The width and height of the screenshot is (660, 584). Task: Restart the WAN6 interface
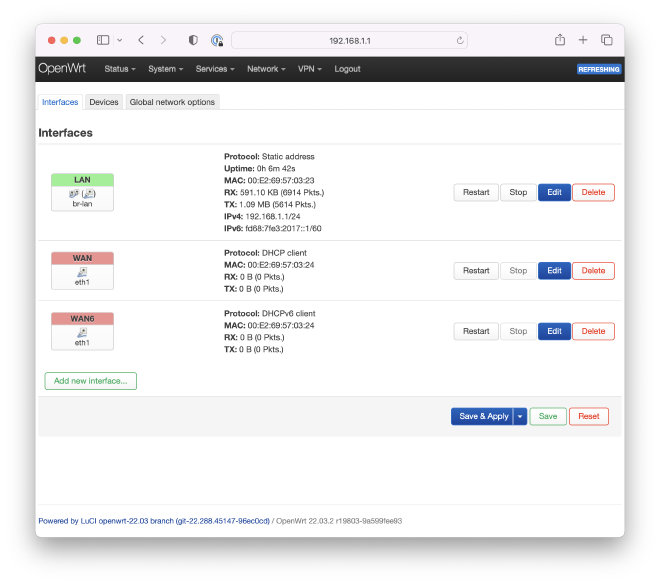[476, 331]
